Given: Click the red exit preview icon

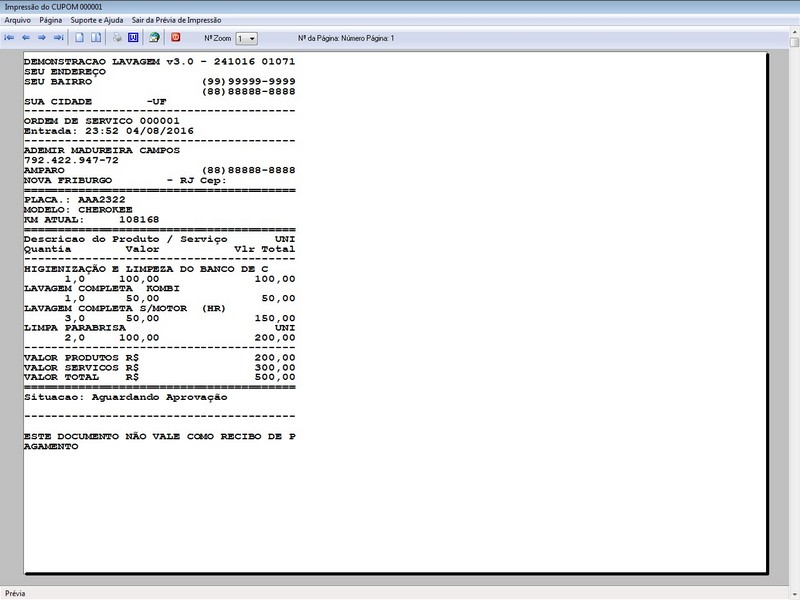Looking at the screenshot, I should coord(176,38).
